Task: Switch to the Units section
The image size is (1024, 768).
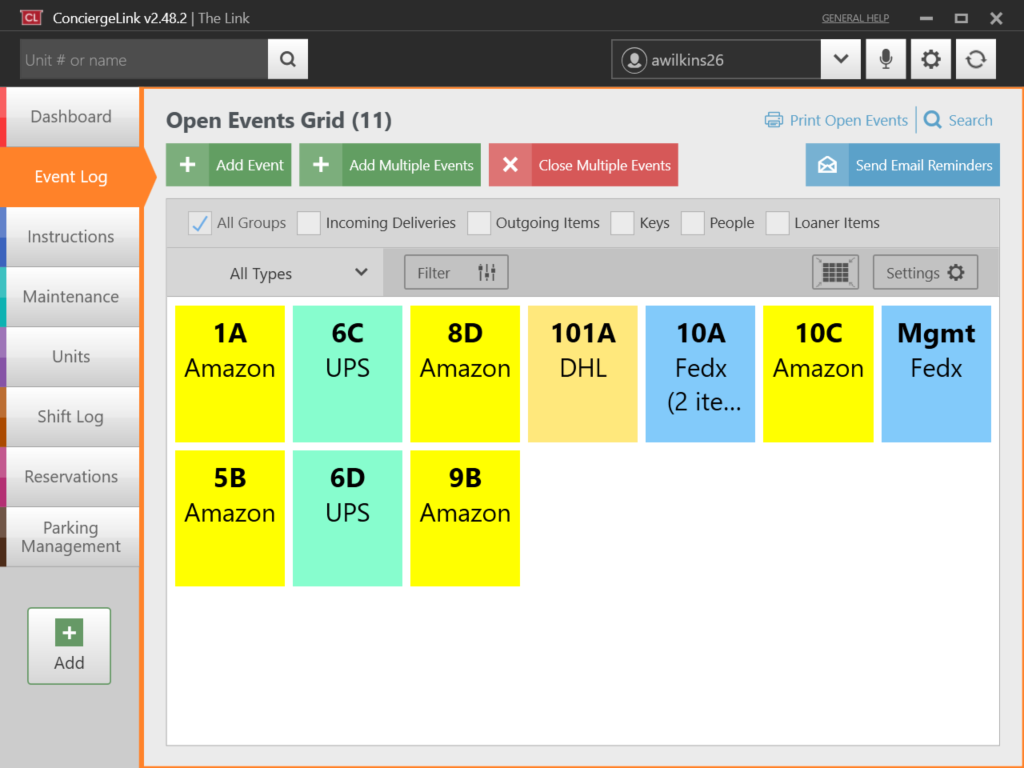Action: pyautogui.click(x=71, y=357)
